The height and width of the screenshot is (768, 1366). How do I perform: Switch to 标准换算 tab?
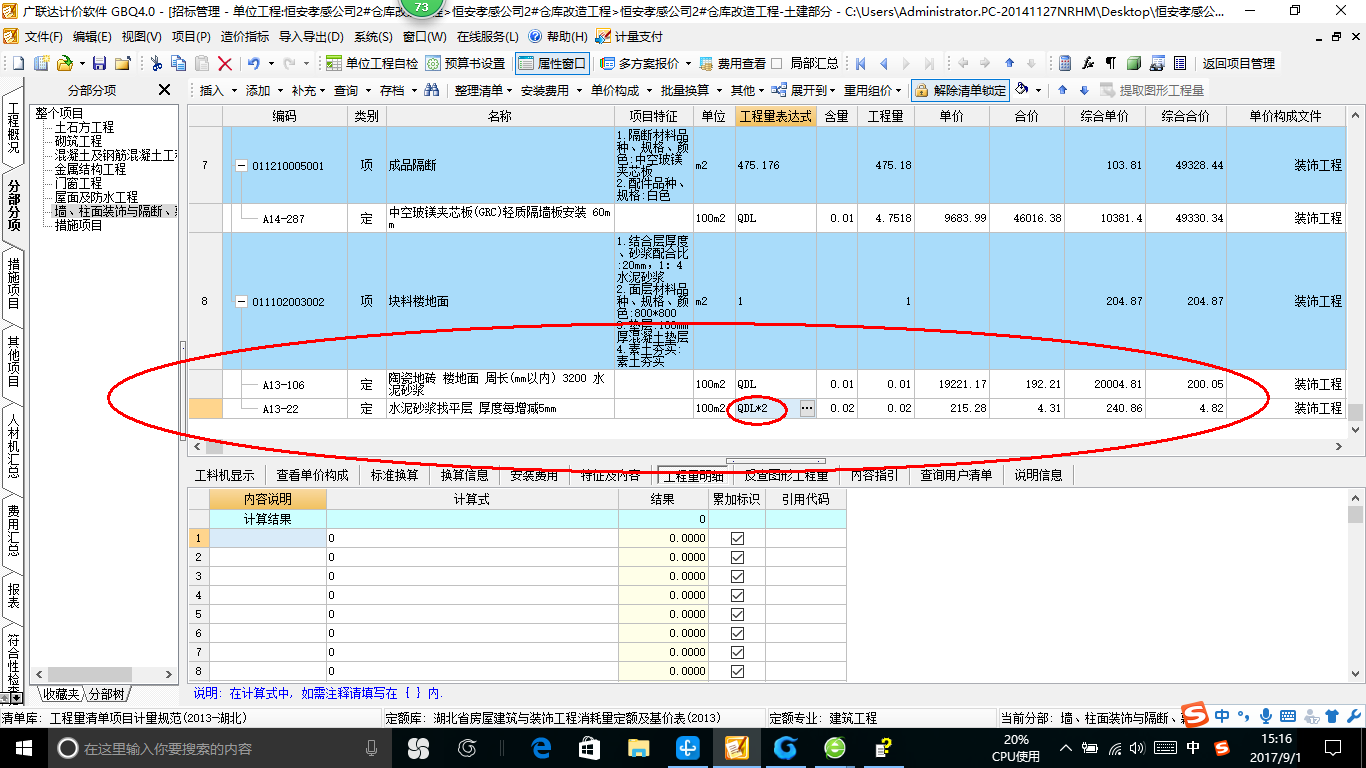point(395,475)
